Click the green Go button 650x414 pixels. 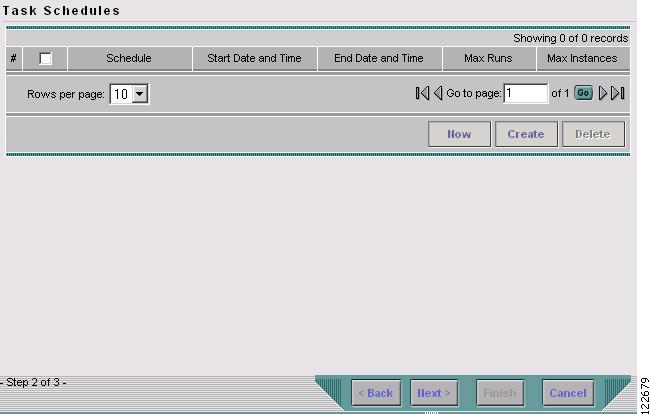pyautogui.click(x=583, y=93)
